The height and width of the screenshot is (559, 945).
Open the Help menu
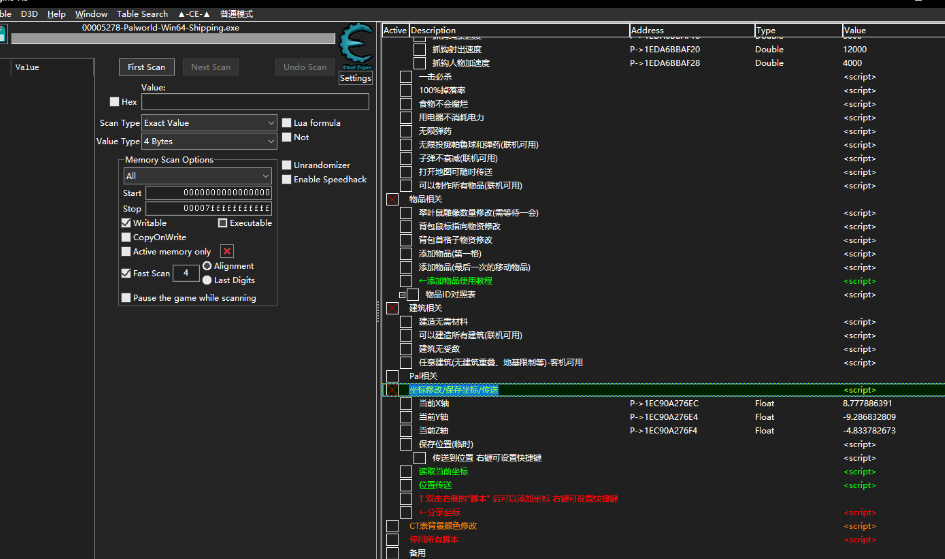point(56,14)
